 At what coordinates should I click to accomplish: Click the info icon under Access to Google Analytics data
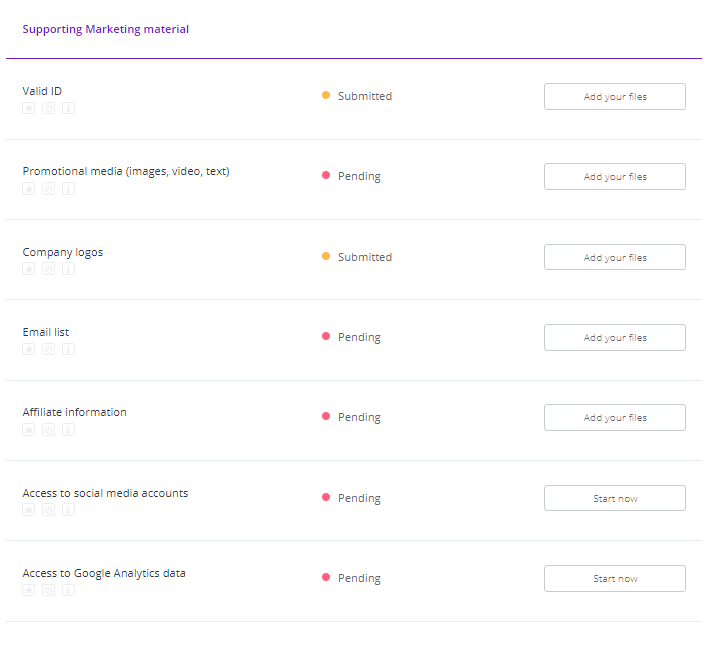pos(68,590)
